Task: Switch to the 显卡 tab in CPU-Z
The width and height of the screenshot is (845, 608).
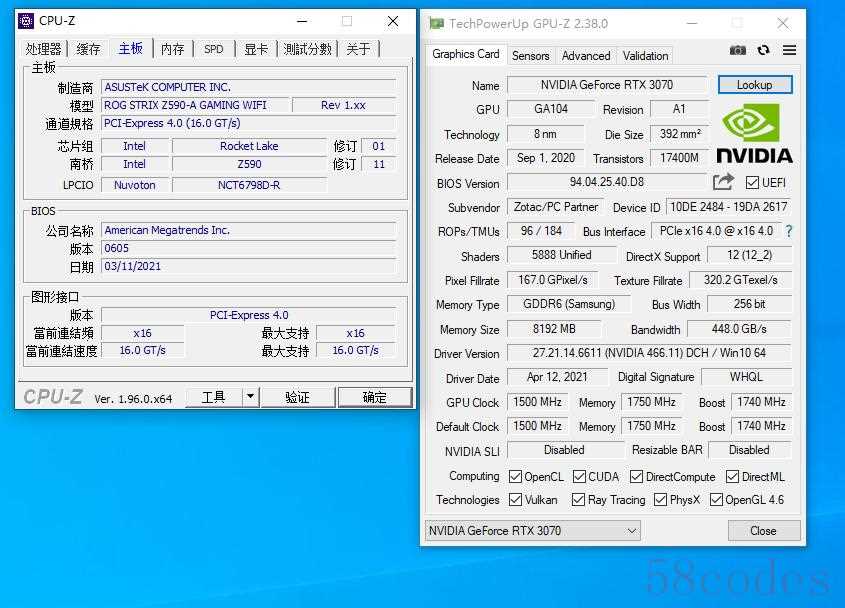Action: pos(256,49)
